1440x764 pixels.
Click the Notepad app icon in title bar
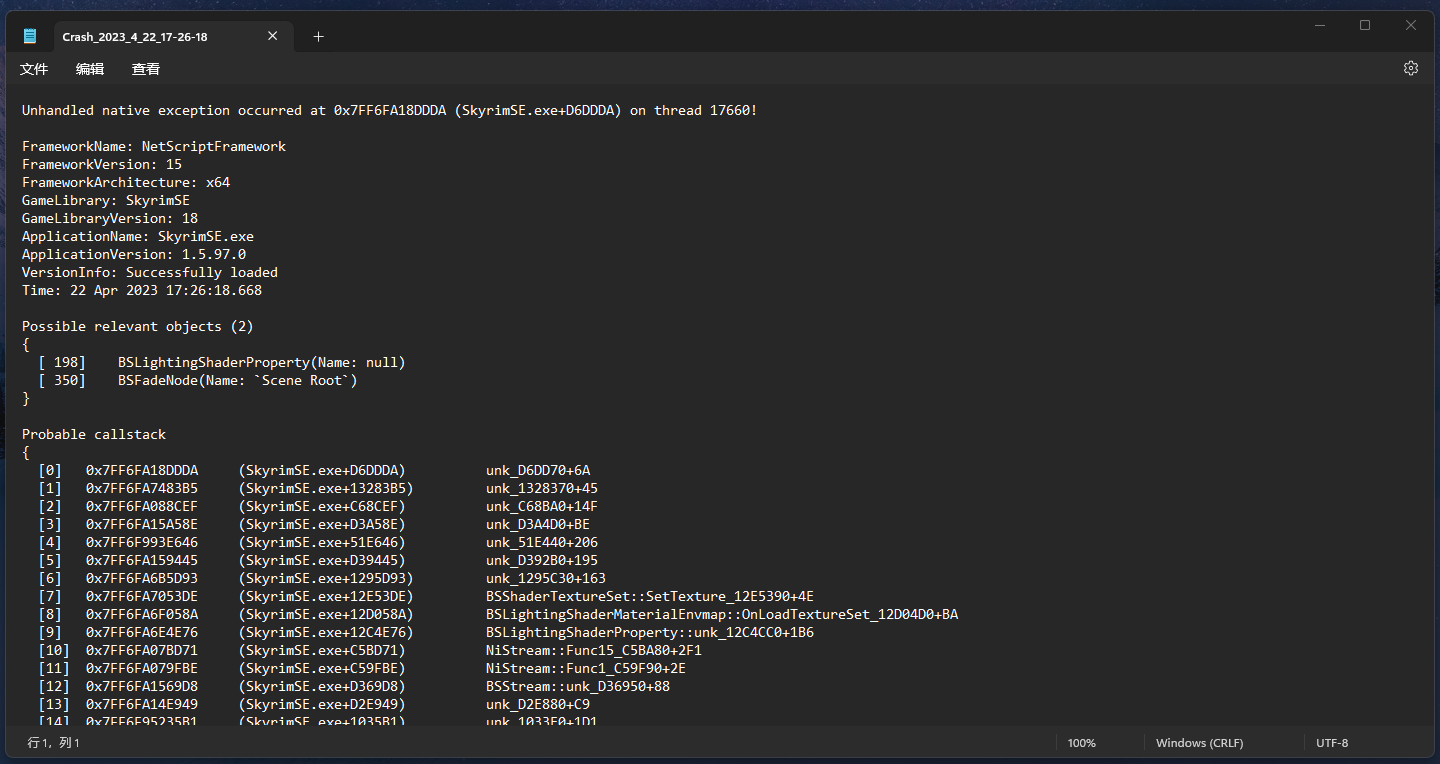point(30,36)
